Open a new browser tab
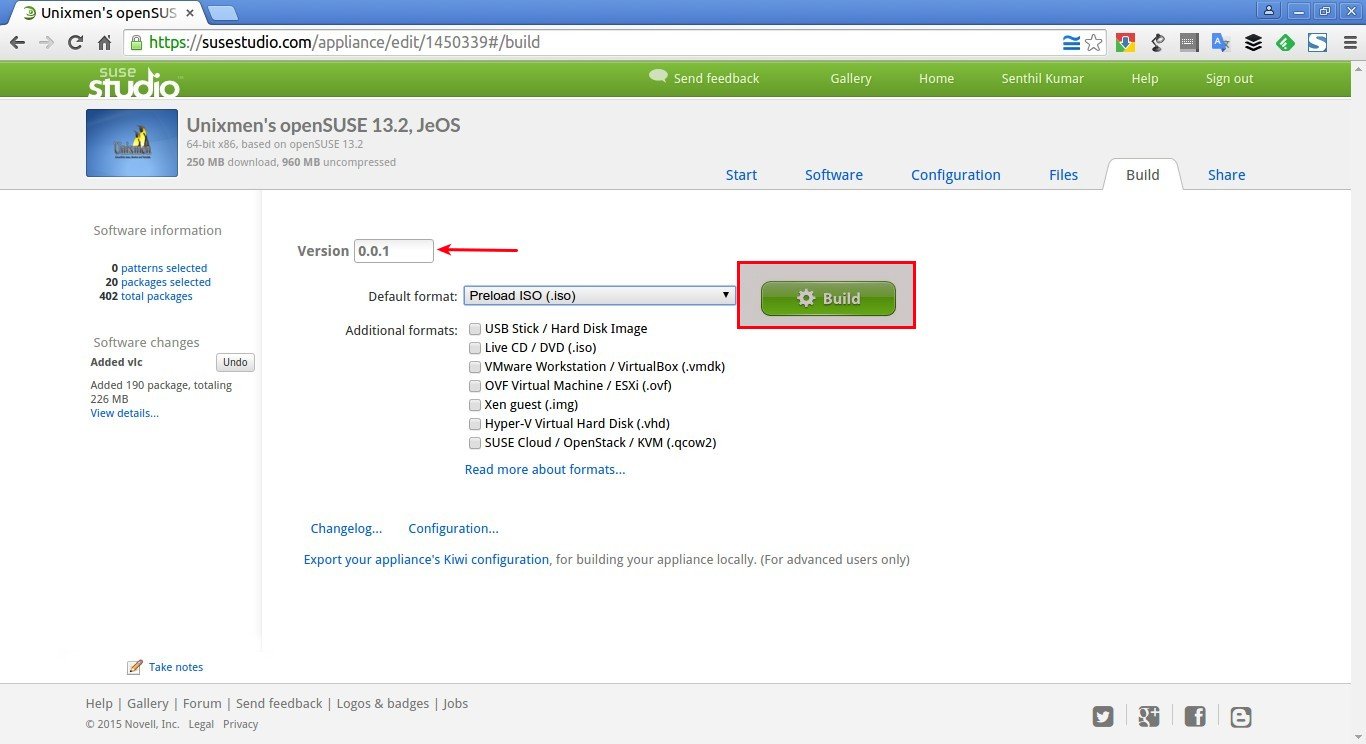The width and height of the screenshot is (1366, 744). coord(223,13)
